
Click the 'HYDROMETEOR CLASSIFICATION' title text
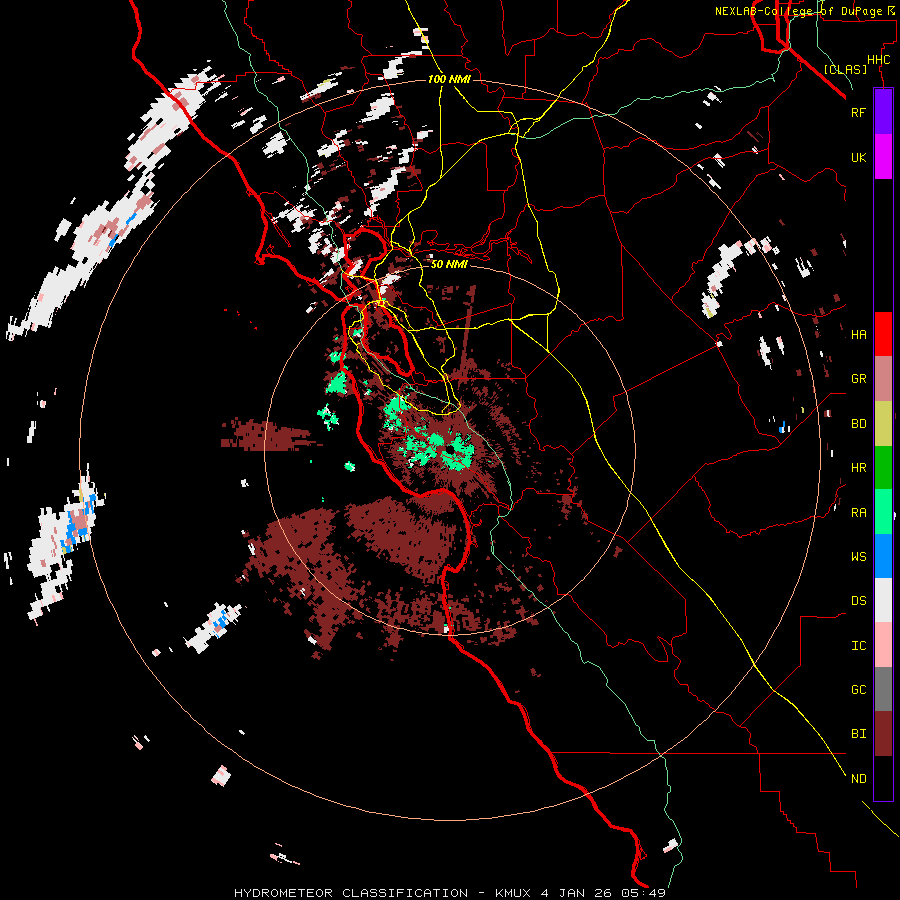pos(351,893)
